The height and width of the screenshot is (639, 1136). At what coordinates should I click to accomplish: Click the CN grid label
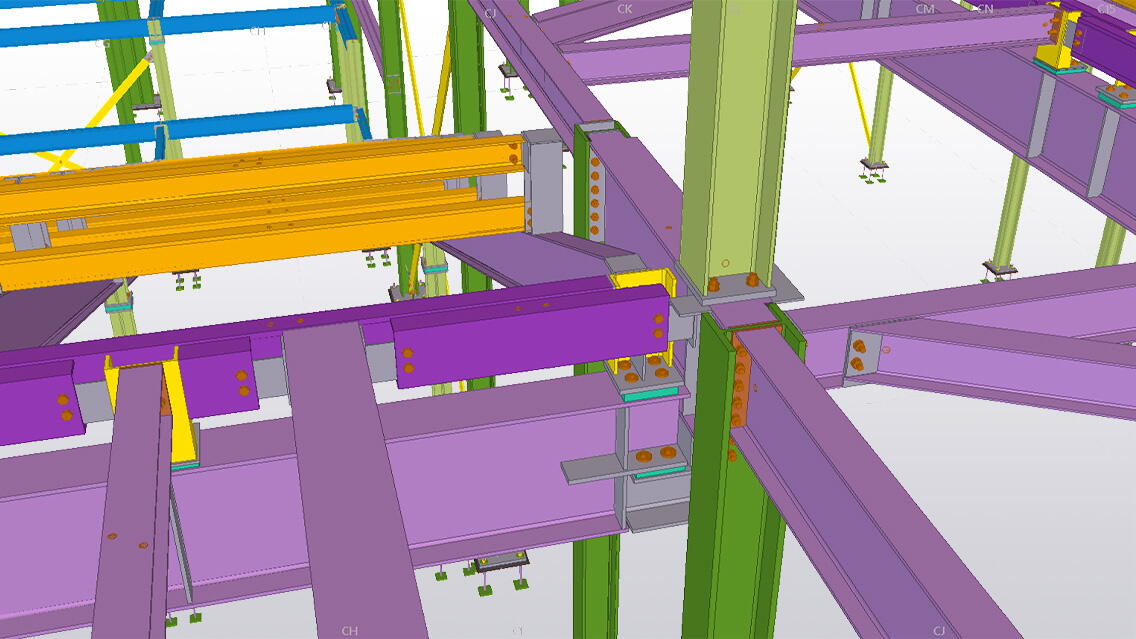tap(985, 9)
